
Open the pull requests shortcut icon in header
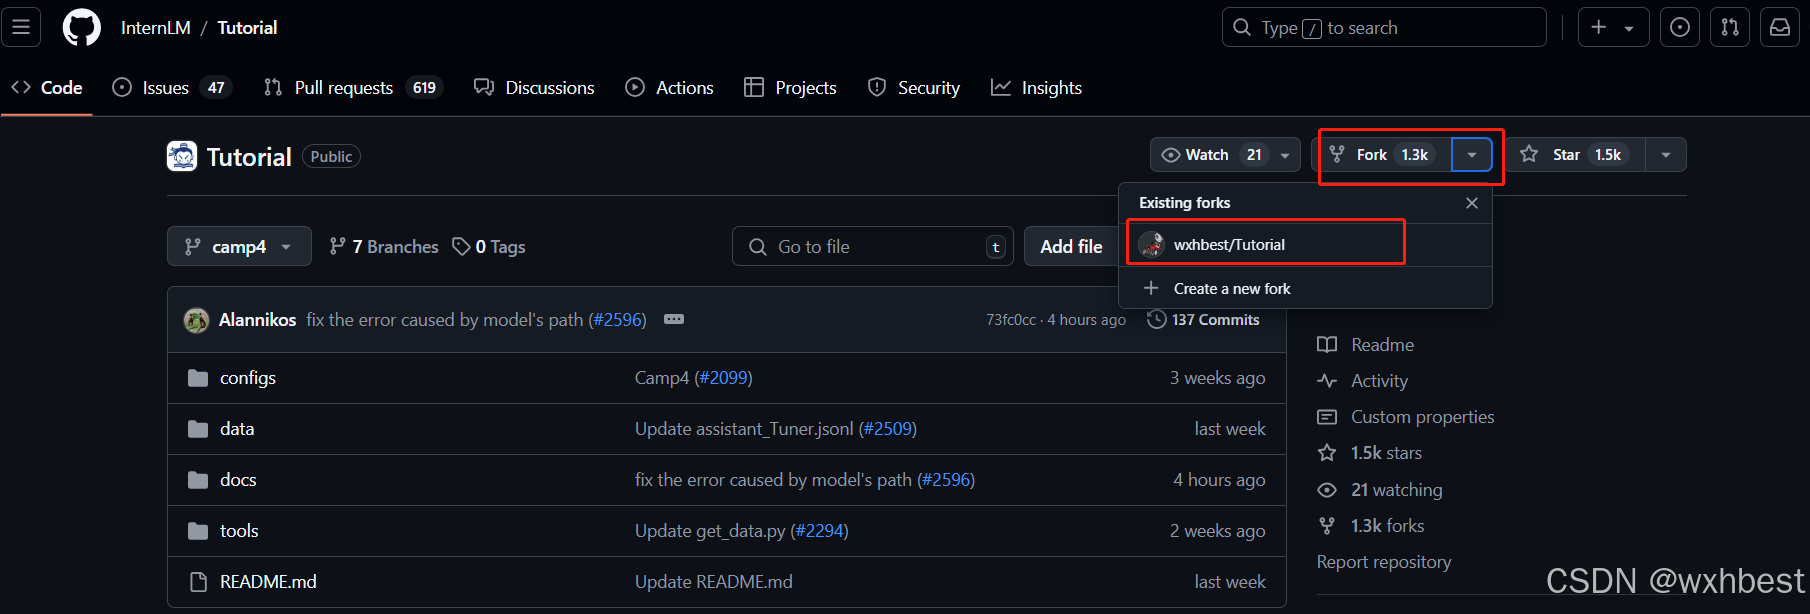[x=1730, y=27]
